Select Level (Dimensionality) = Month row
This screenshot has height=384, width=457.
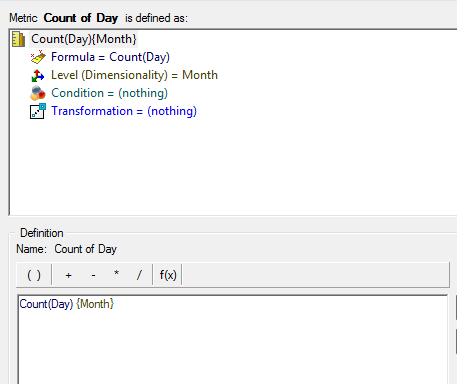(x=134, y=75)
